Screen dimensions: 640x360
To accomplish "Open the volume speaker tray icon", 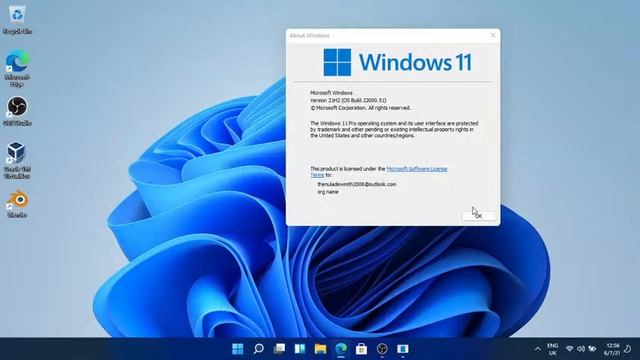I will [580, 349].
